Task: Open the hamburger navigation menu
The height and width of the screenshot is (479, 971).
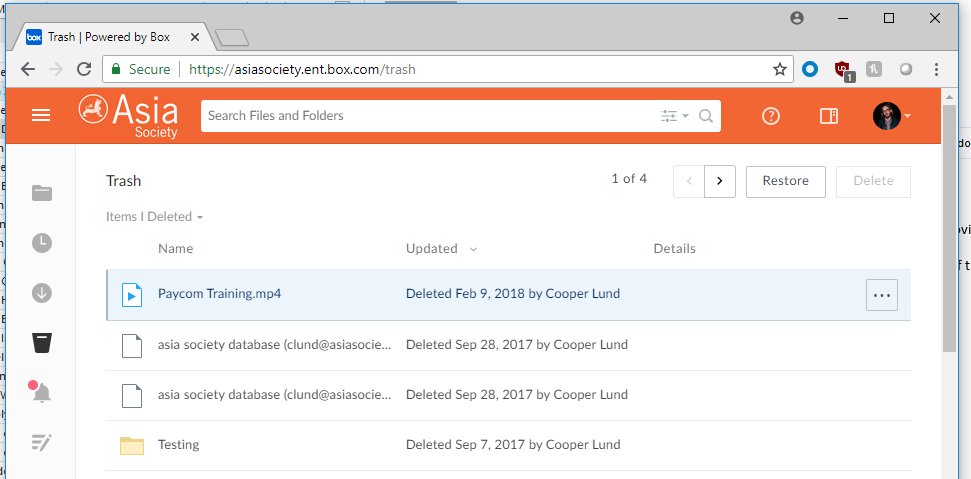Action: [41, 116]
